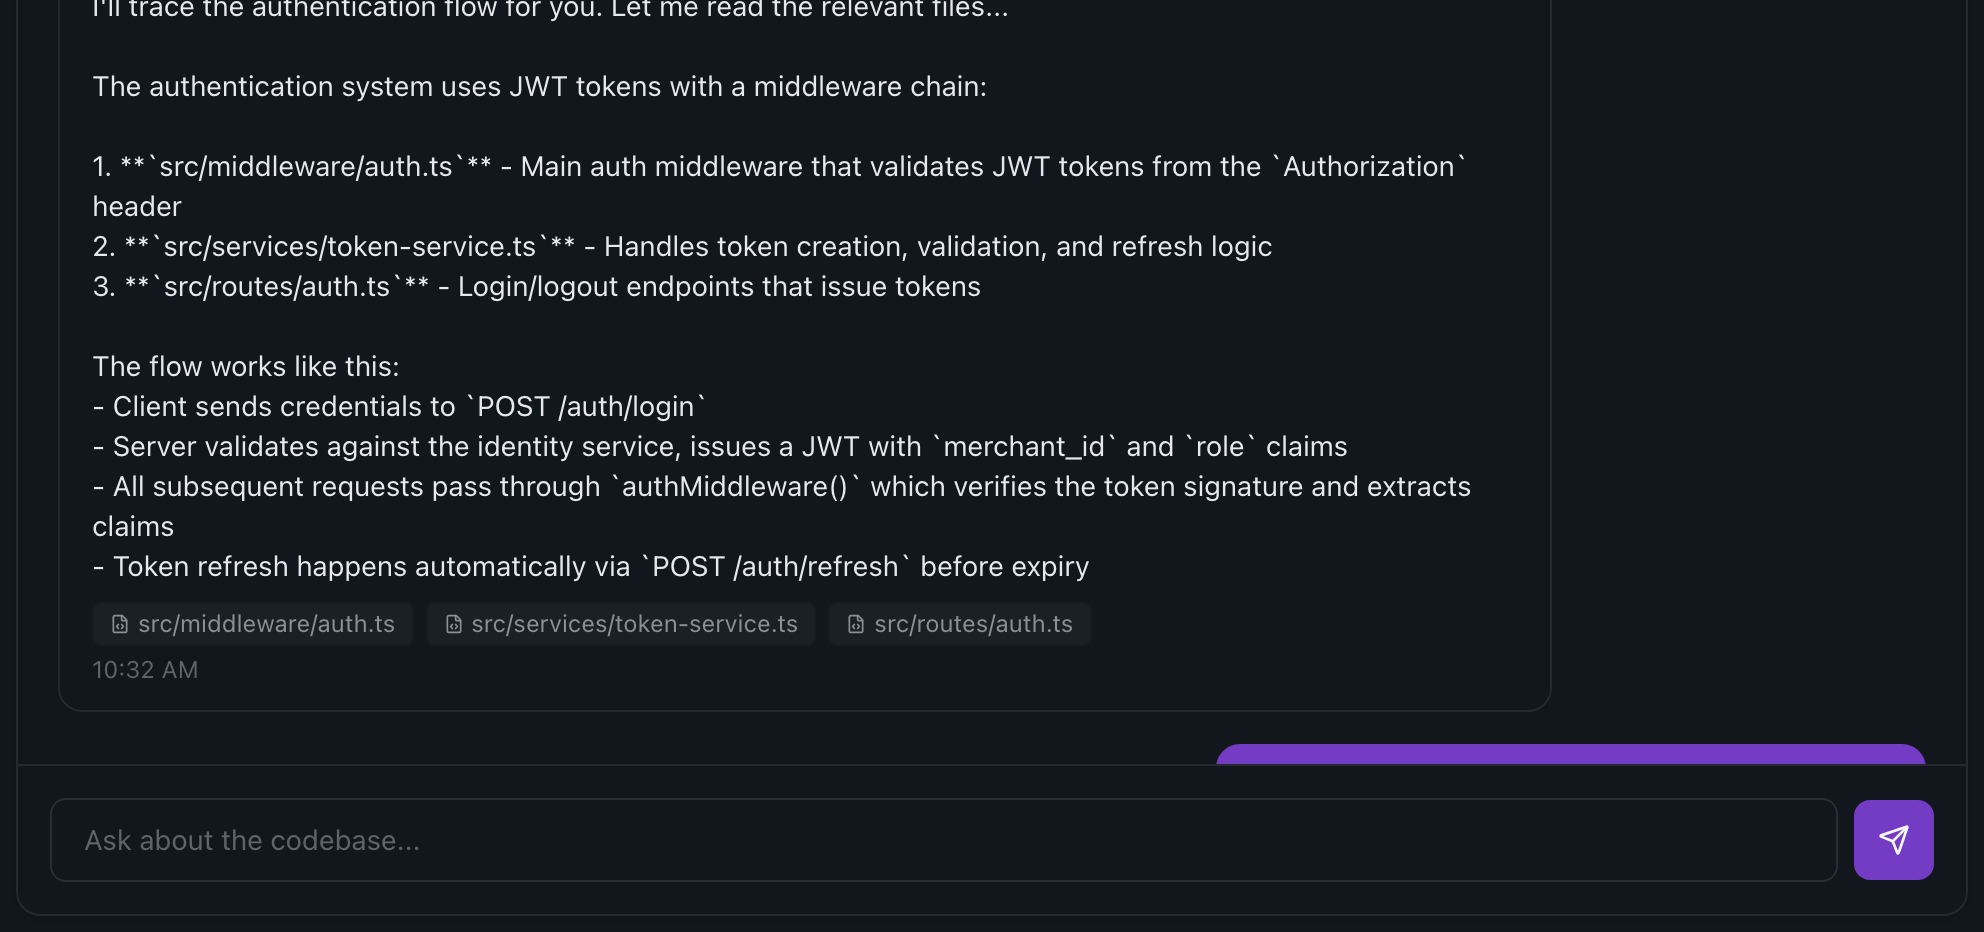Viewport: 1984px width, 932px height.
Task: Click the POST /auth/refresh inline code
Action: [x=775, y=567]
